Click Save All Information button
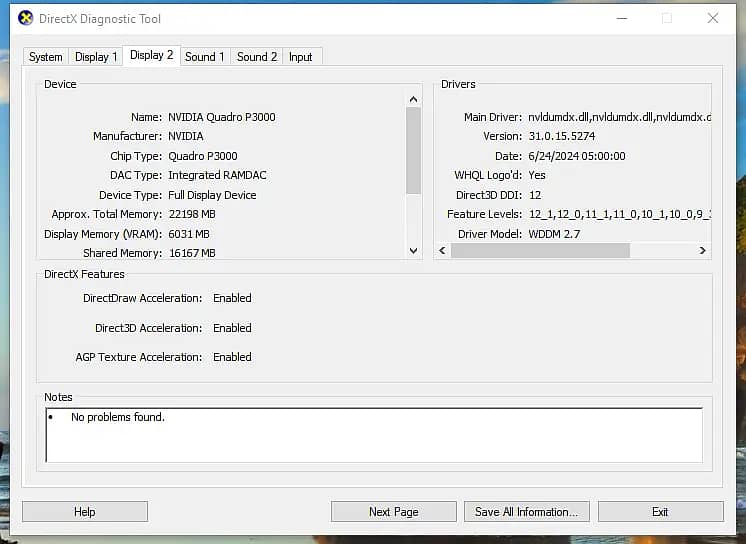The height and width of the screenshot is (544, 746). point(526,512)
